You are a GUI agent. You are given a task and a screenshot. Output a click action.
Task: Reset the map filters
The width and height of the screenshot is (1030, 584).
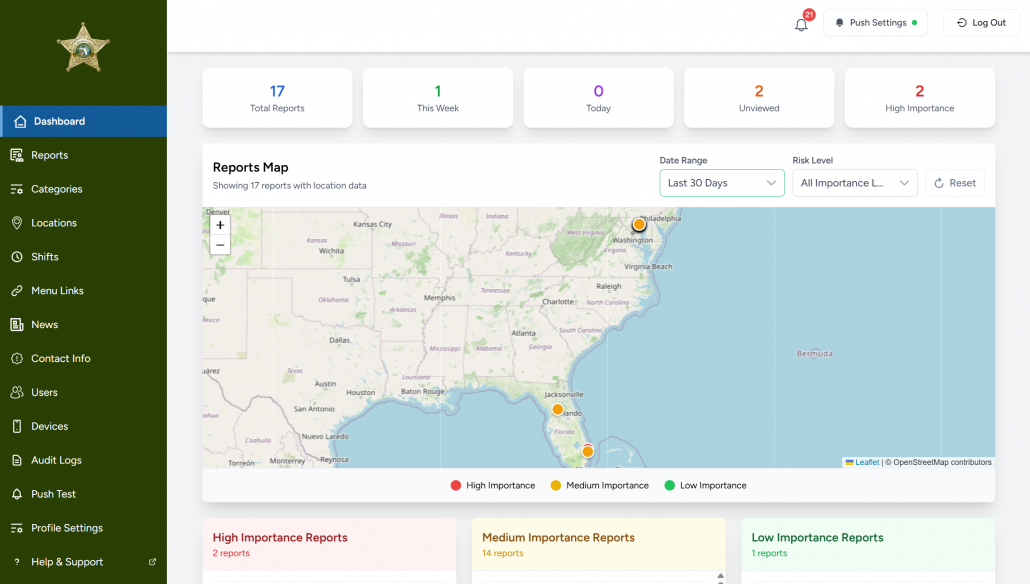pos(954,183)
